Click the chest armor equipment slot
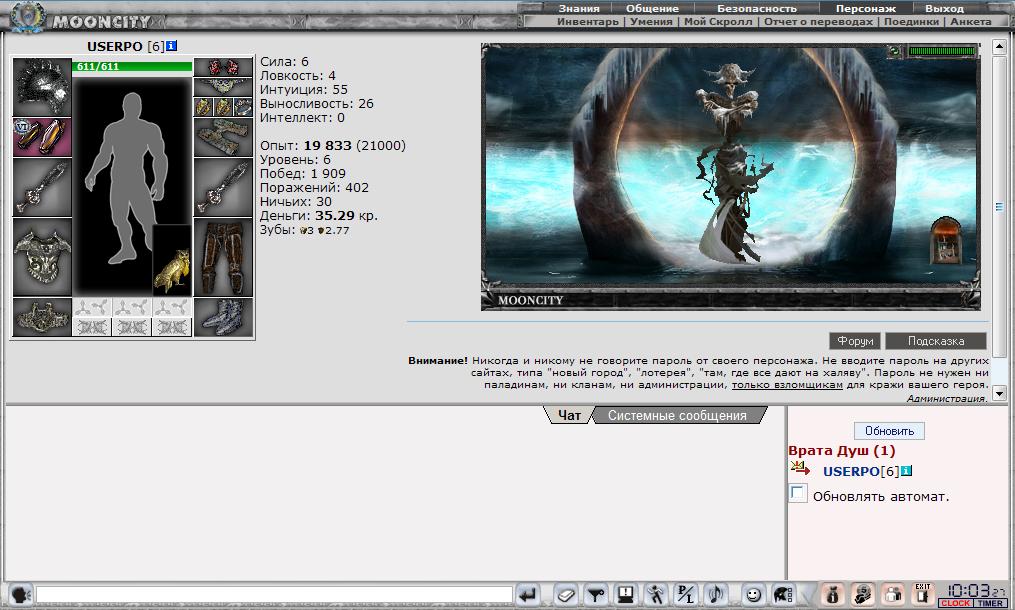Screen dimensions: 1015x610 (x=42, y=257)
